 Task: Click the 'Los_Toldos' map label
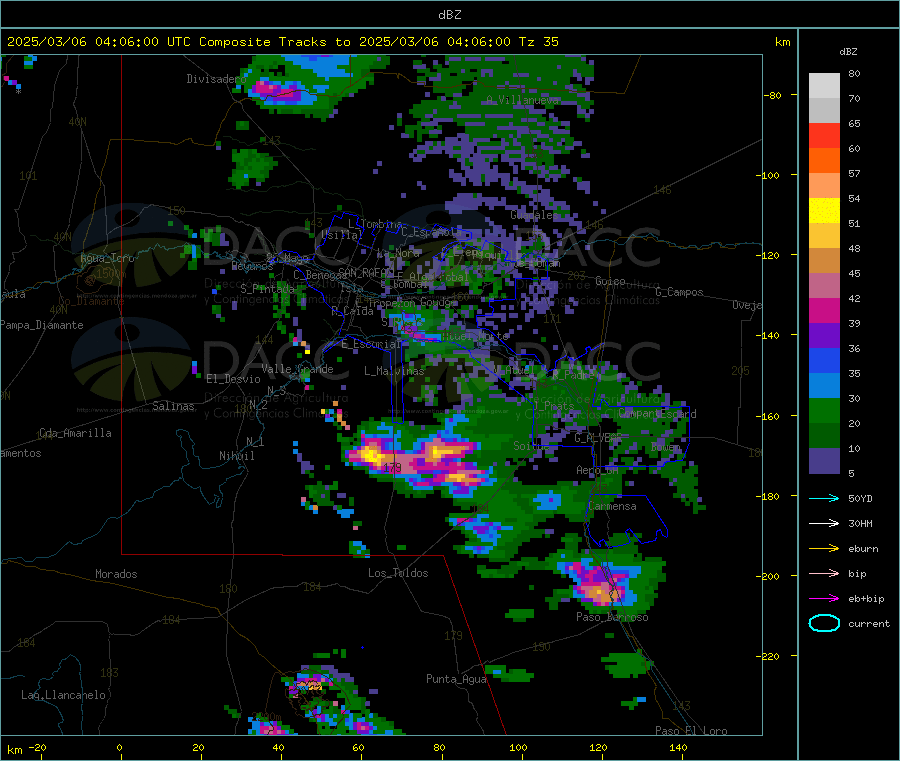pos(398,573)
